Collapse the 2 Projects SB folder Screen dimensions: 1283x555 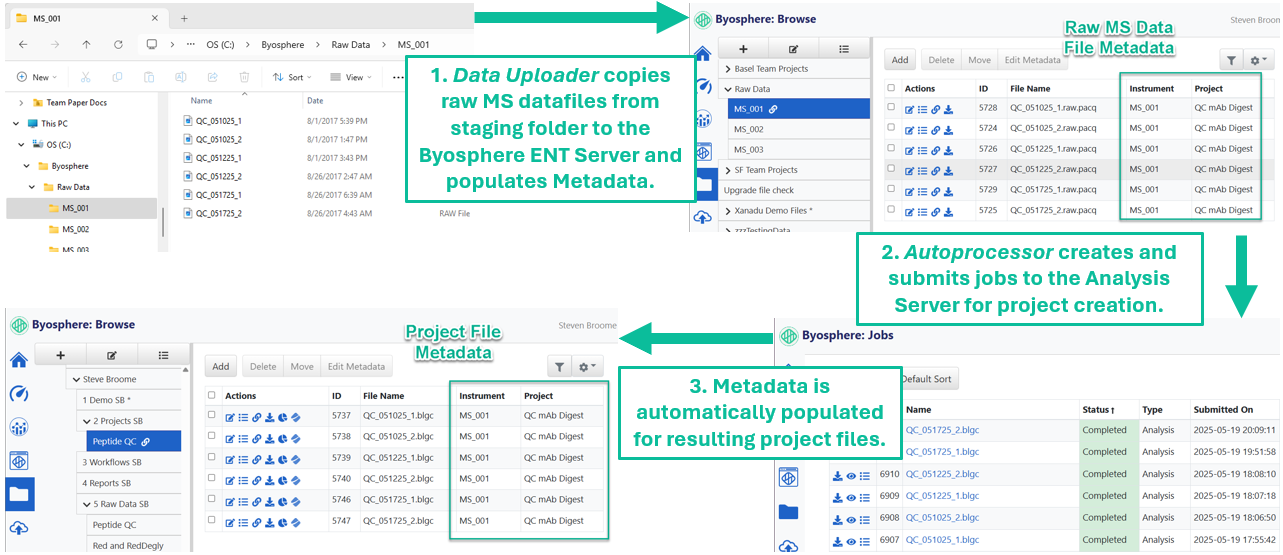coord(86,421)
